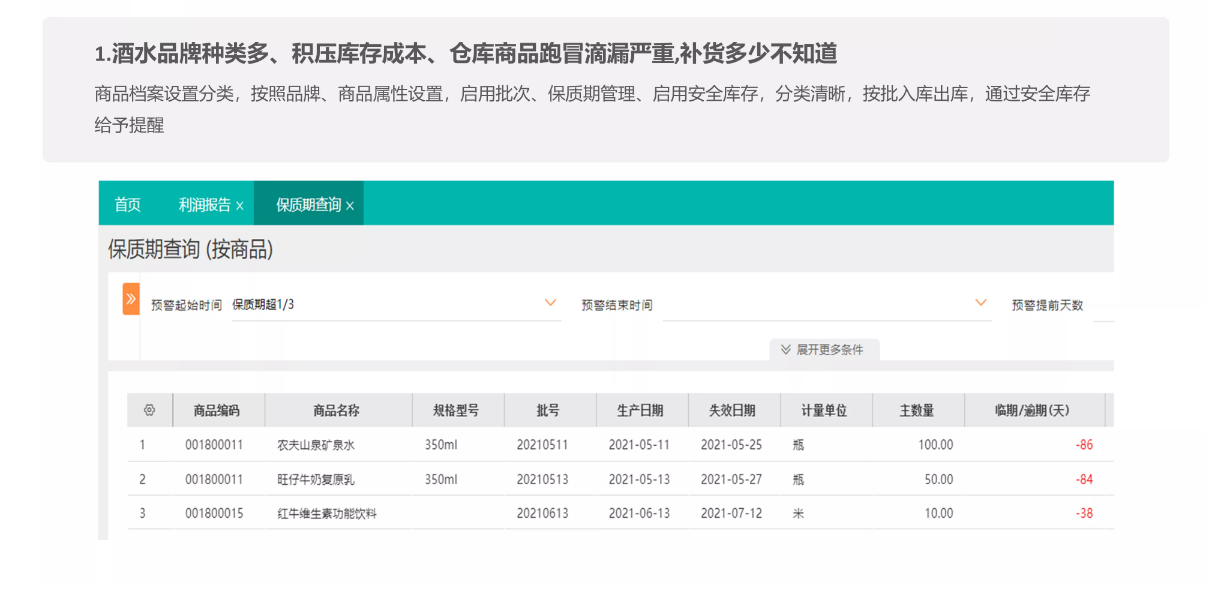Click the 主数量 column header
This screenshot has width=1215, height=591.
point(917,410)
